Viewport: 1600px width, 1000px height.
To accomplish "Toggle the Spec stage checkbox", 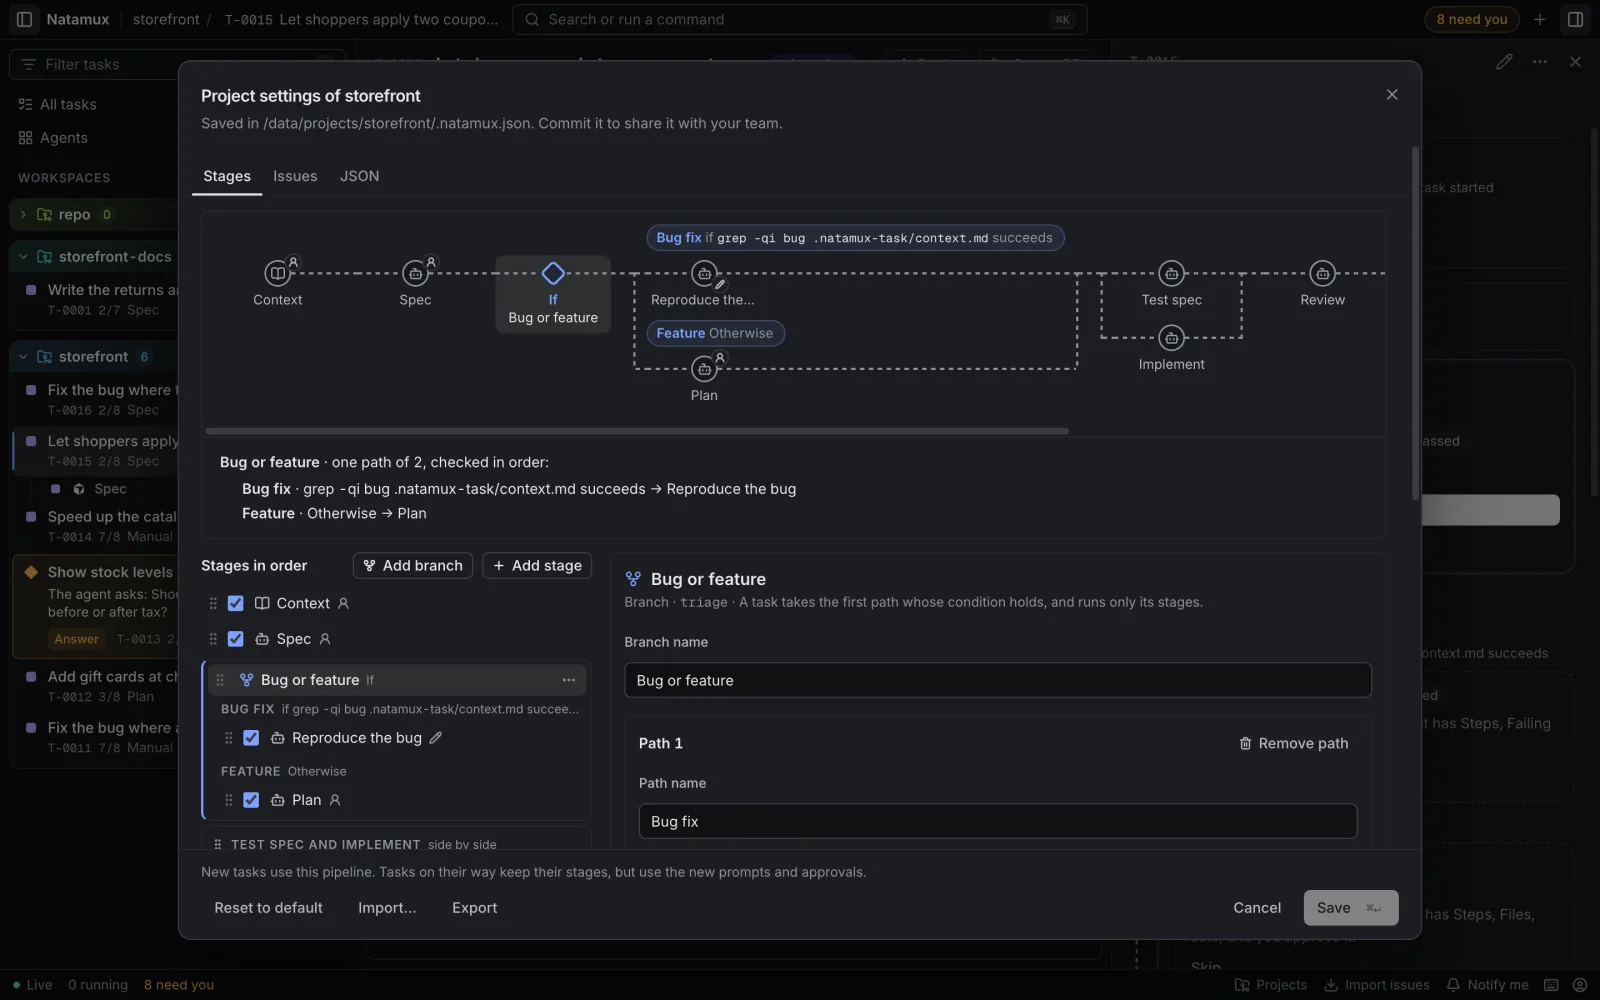I will pos(235,639).
